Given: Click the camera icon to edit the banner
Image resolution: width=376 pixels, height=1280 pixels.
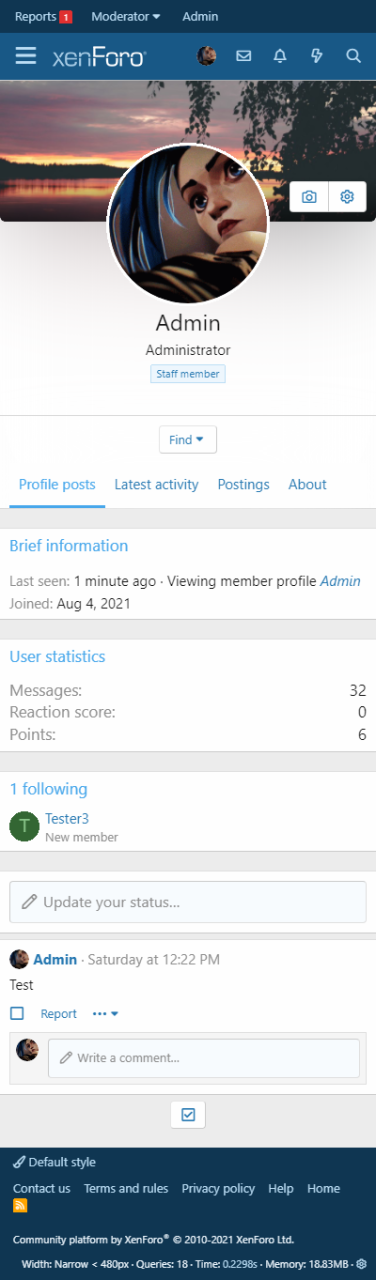Looking at the screenshot, I should (309, 197).
